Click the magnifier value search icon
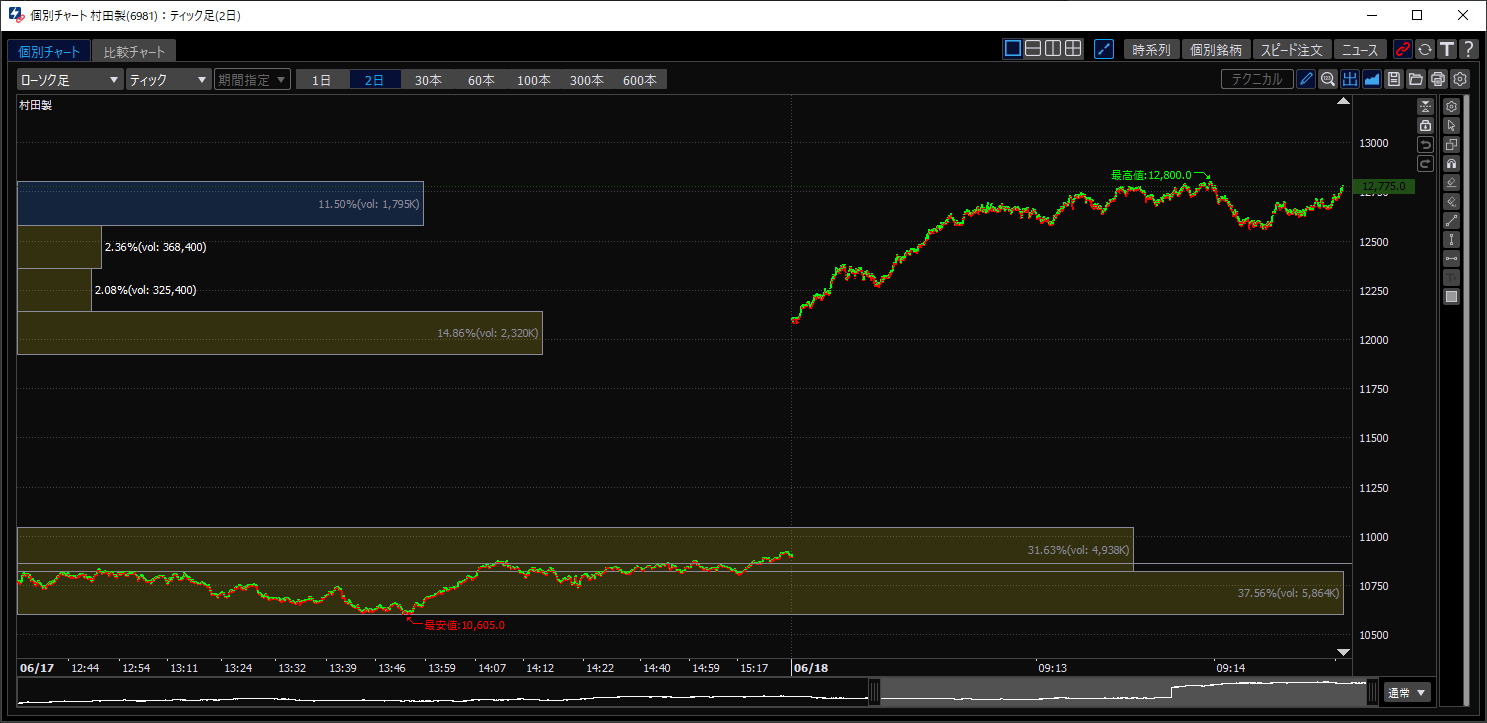Image resolution: width=1487 pixels, height=723 pixels. tap(1328, 80)
